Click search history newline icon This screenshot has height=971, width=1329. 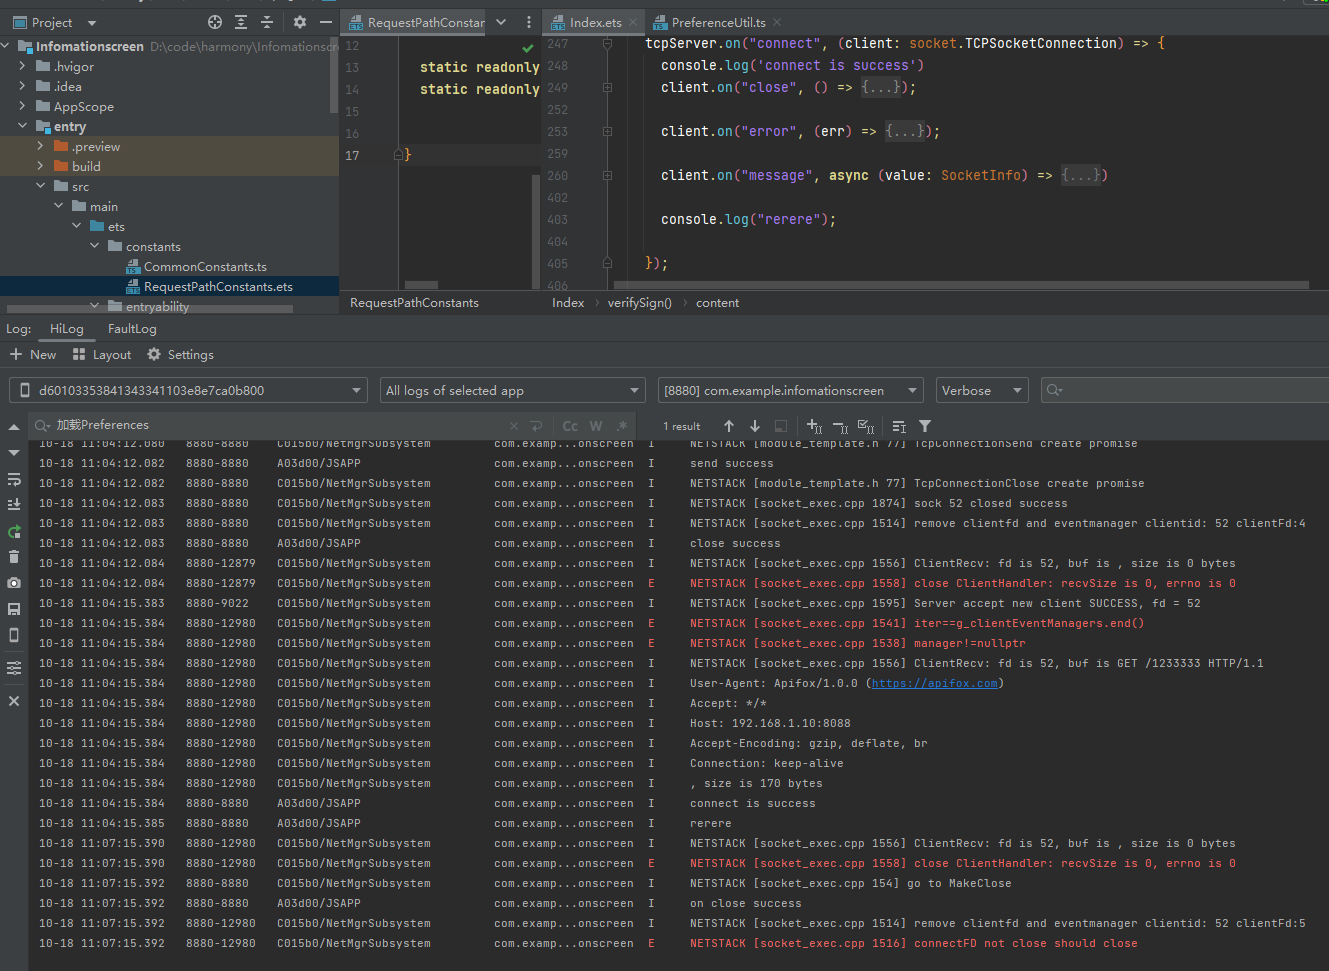537,426
